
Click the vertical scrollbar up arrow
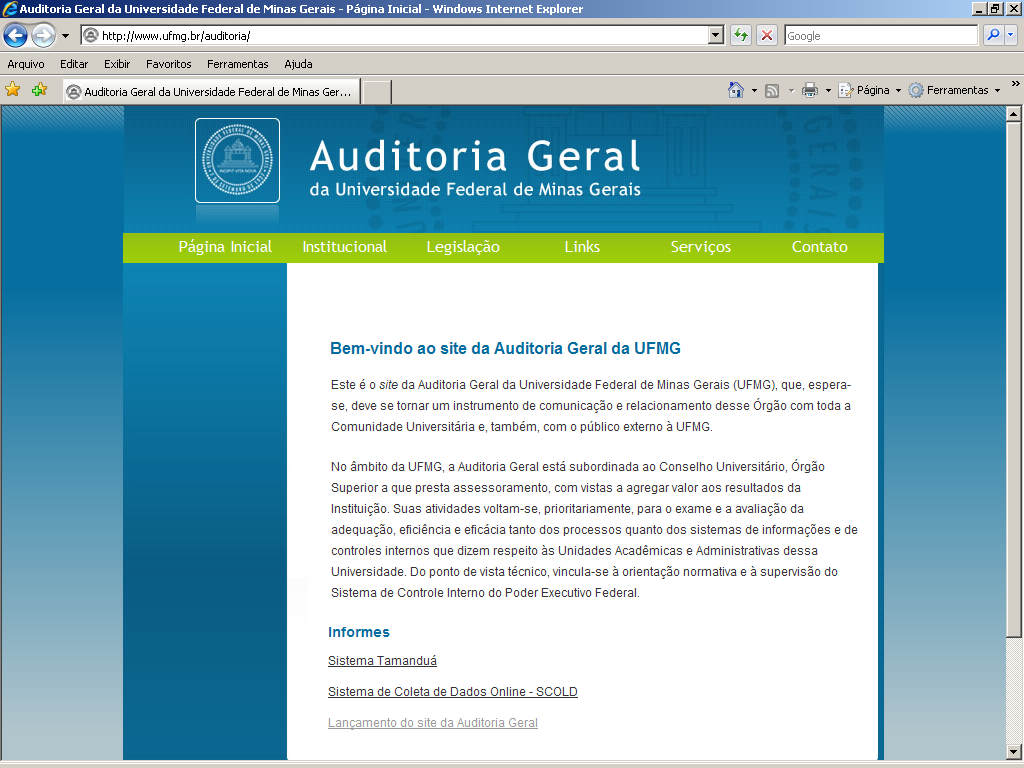click(1013, 114)
